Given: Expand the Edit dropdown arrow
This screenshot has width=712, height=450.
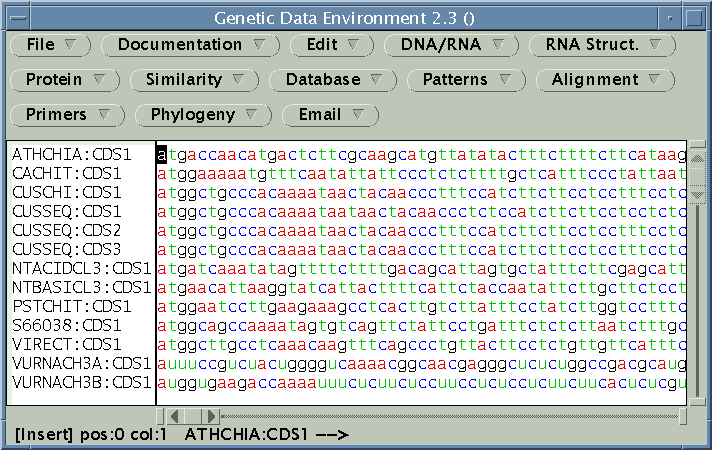Looking at the screenshot, I should pyautogui.click(x=353, y=45).
